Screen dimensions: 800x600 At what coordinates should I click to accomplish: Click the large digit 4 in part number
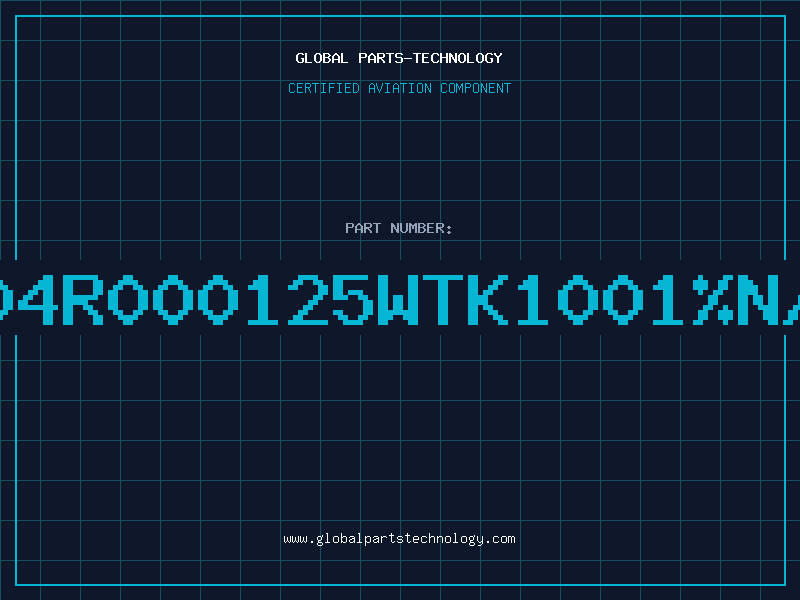pos(35,299)
